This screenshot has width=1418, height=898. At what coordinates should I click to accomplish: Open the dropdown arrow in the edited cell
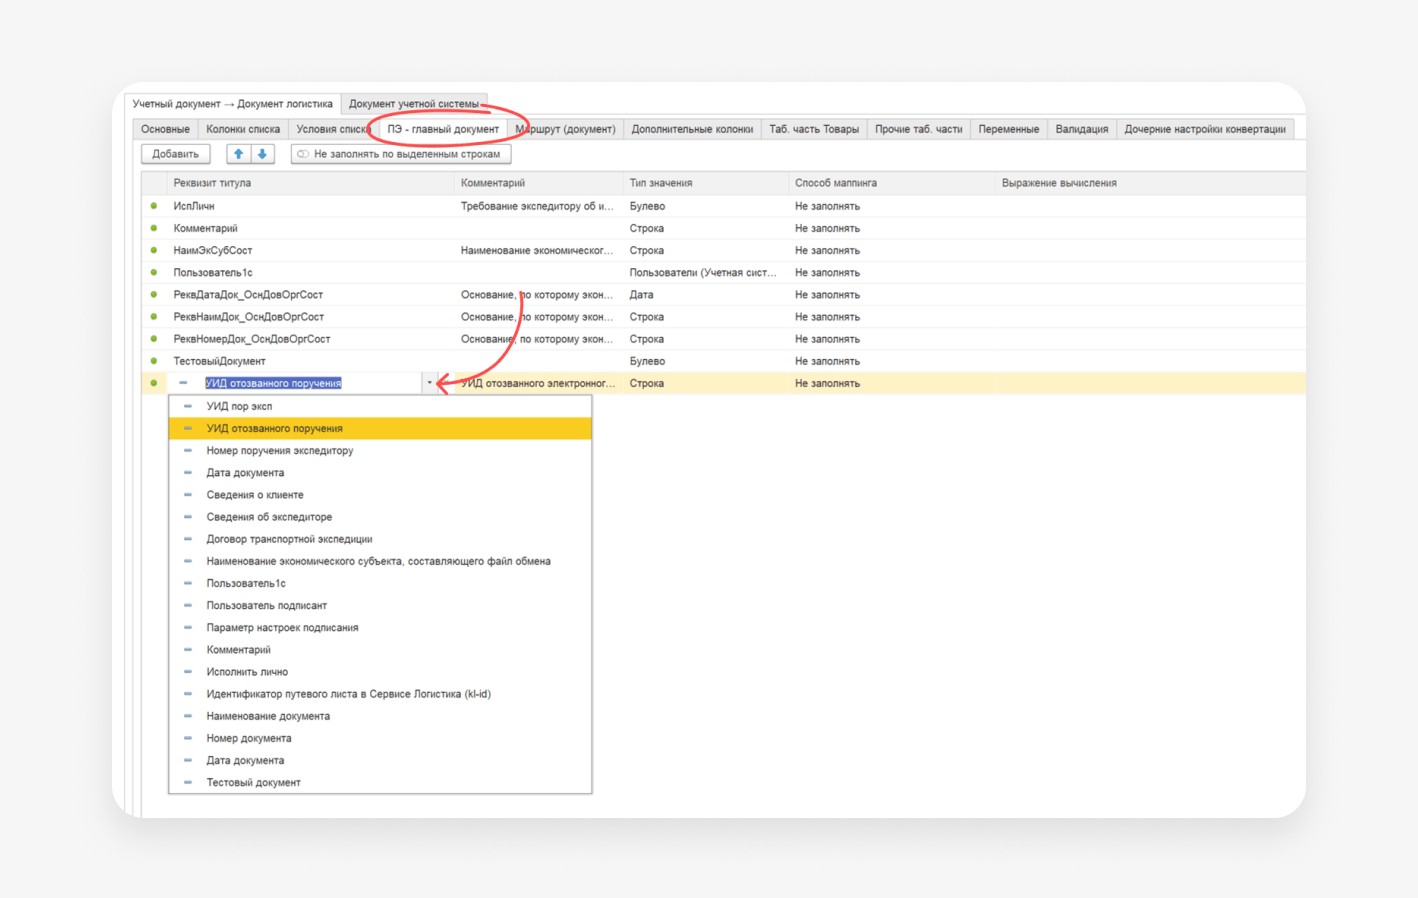click(x=430, y=383)
